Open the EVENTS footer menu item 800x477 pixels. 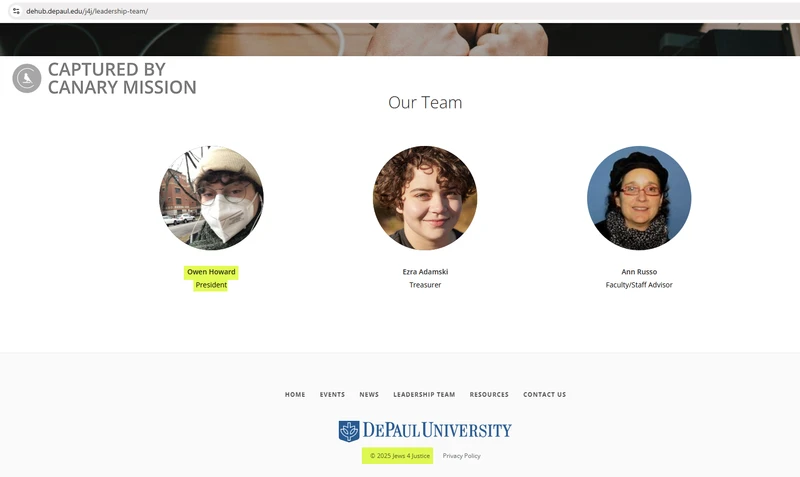[332, 394]
